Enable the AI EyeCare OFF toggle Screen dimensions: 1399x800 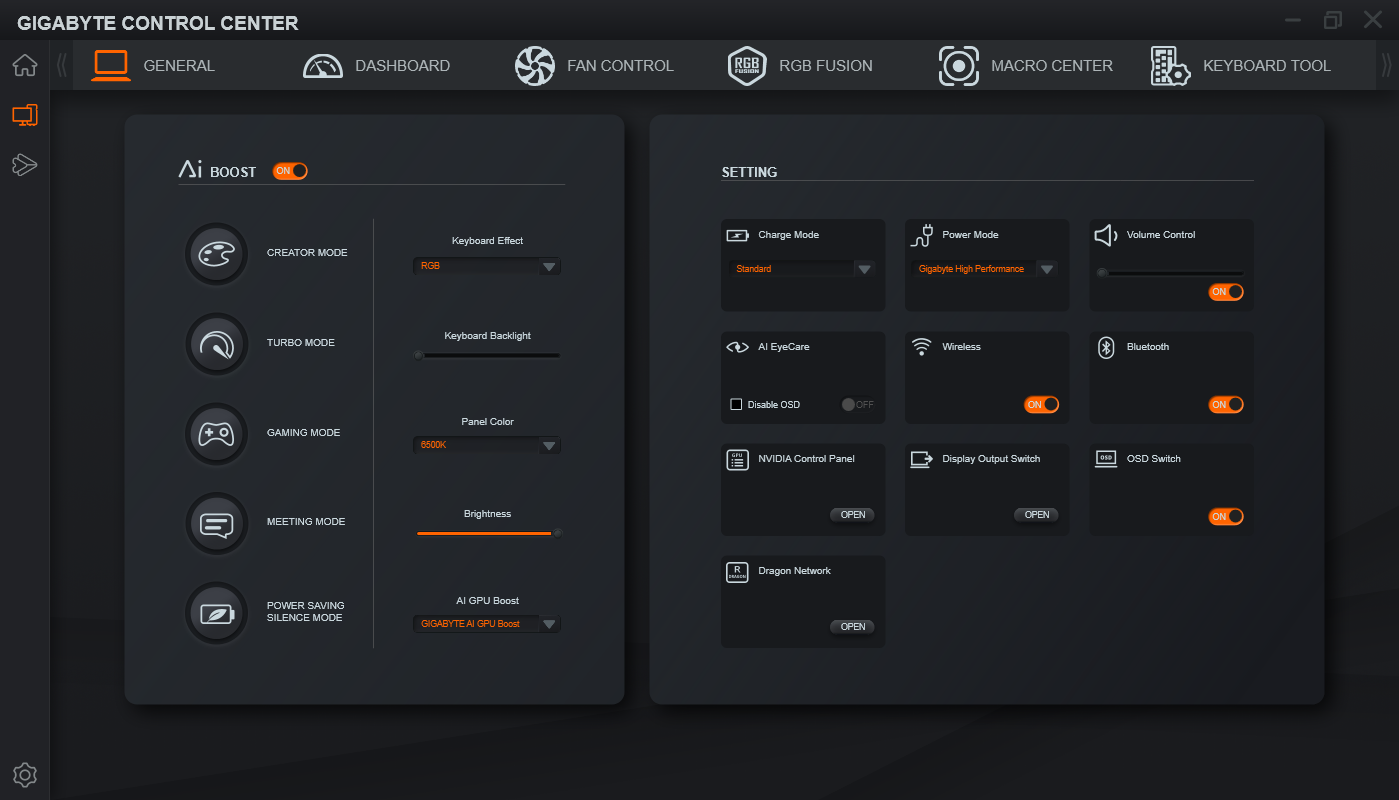[x=858, y=405]
